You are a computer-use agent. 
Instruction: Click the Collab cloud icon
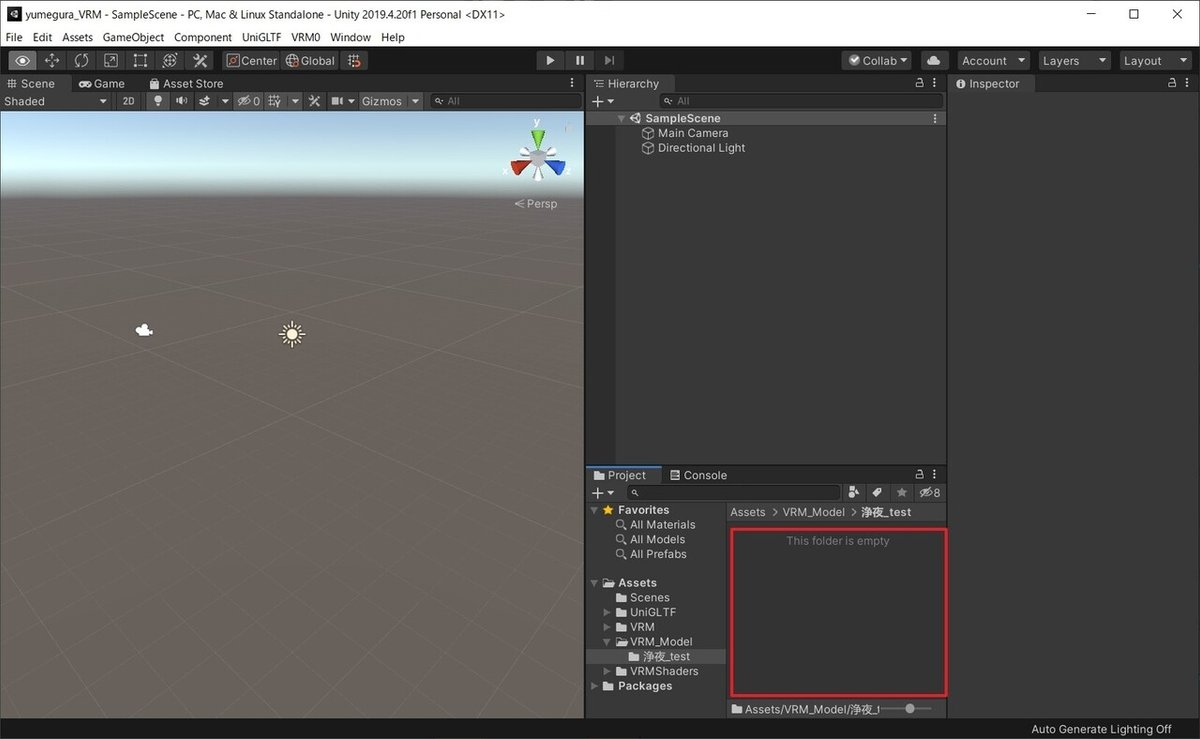click(x=934, y=60)
